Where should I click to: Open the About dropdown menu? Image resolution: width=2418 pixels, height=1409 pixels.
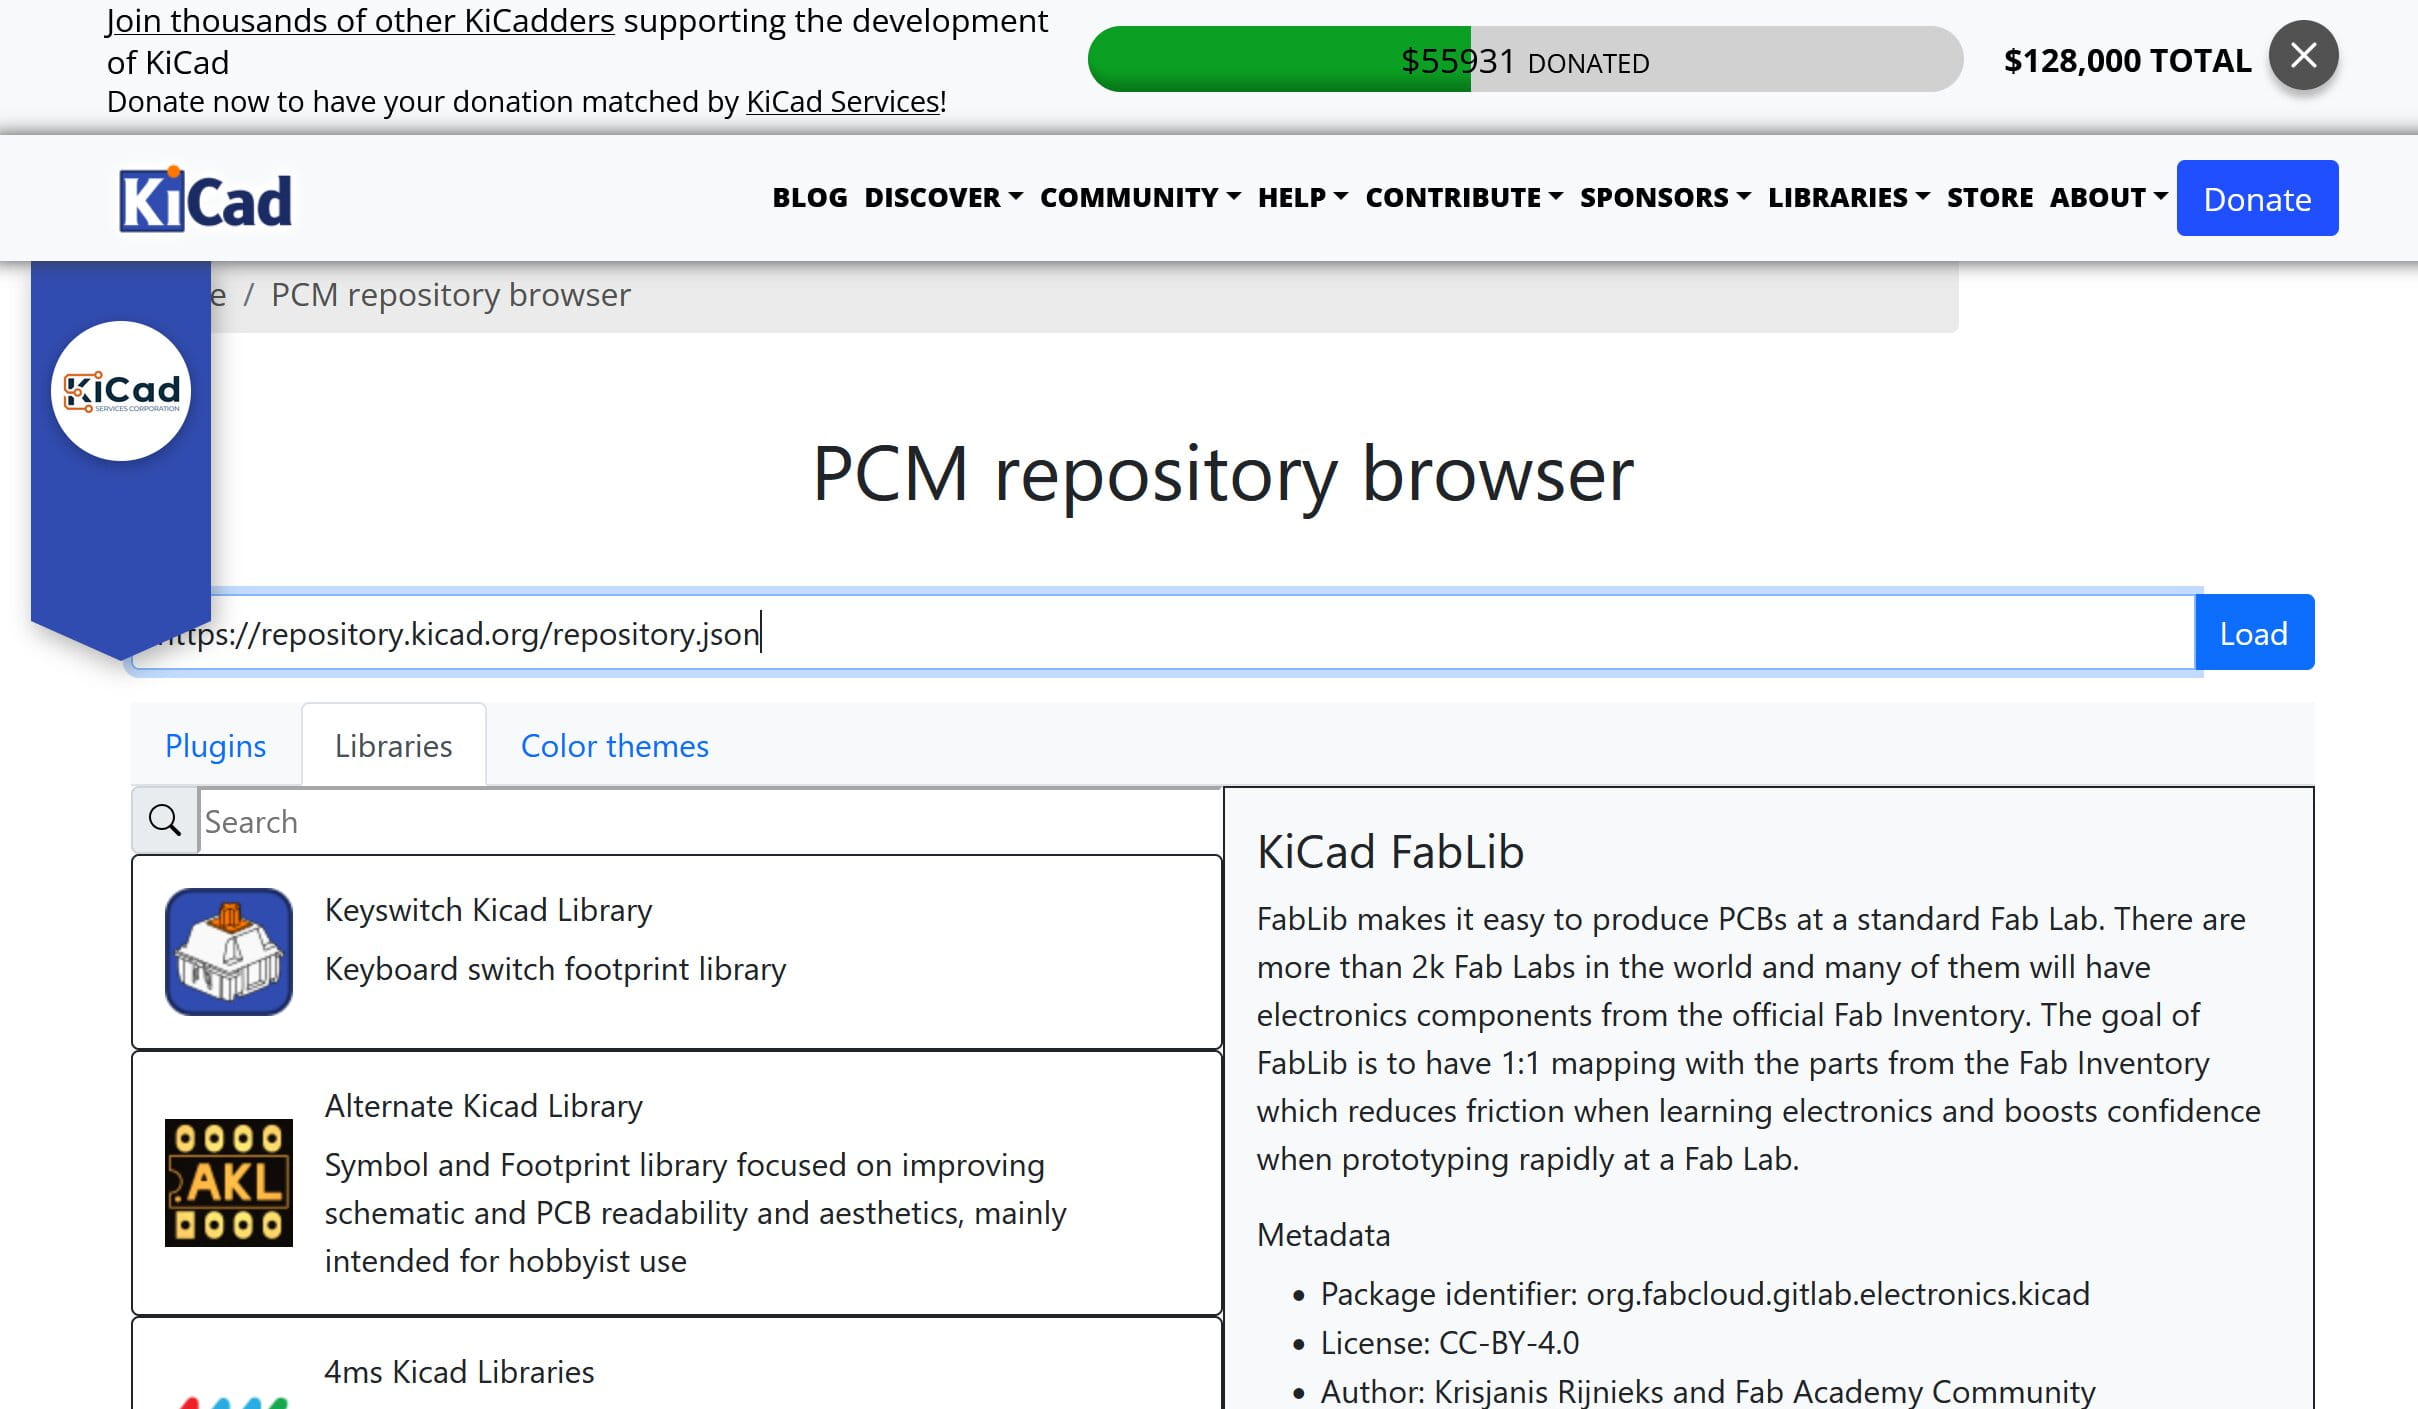click(x=2108, y=198)
